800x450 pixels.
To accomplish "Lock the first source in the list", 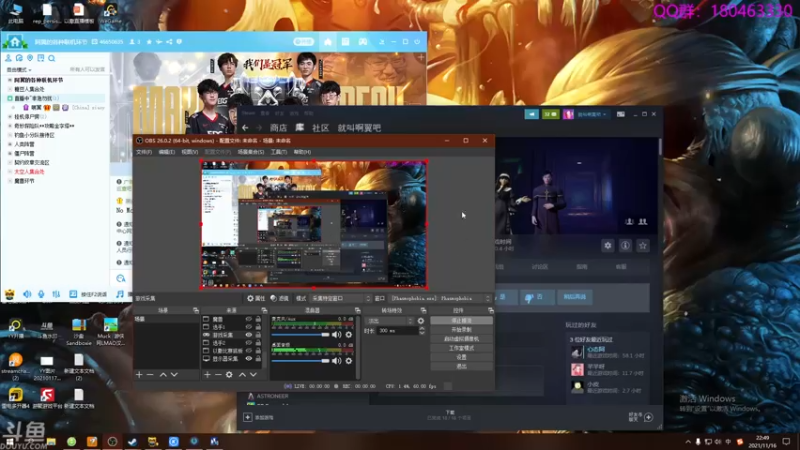I will click(x=258, y=319).
